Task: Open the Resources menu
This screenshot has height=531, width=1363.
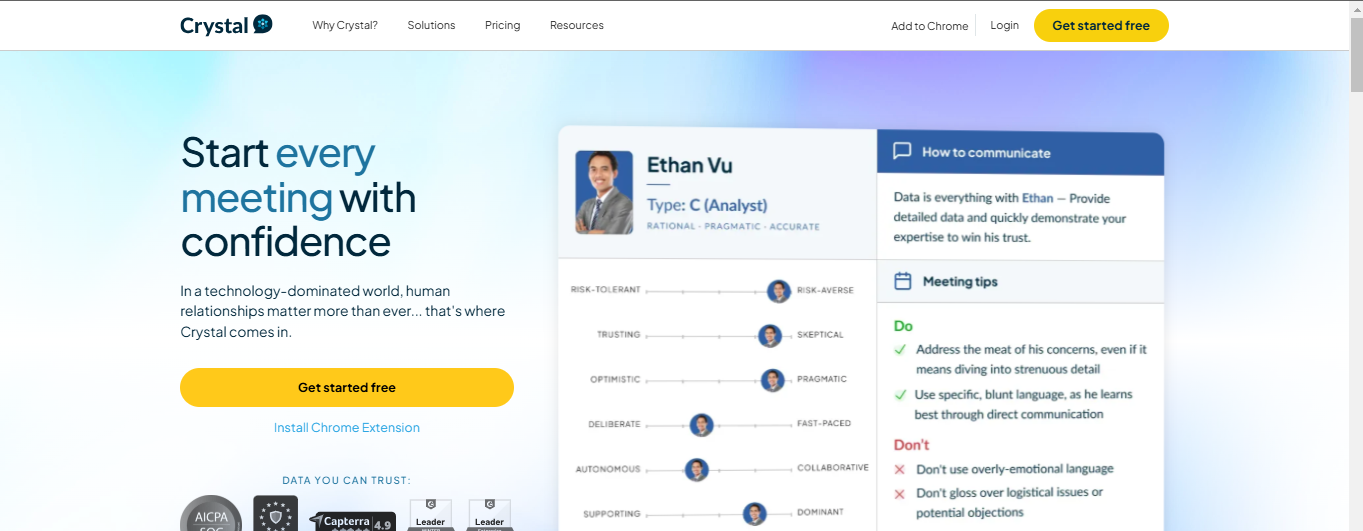Action: 577,25
